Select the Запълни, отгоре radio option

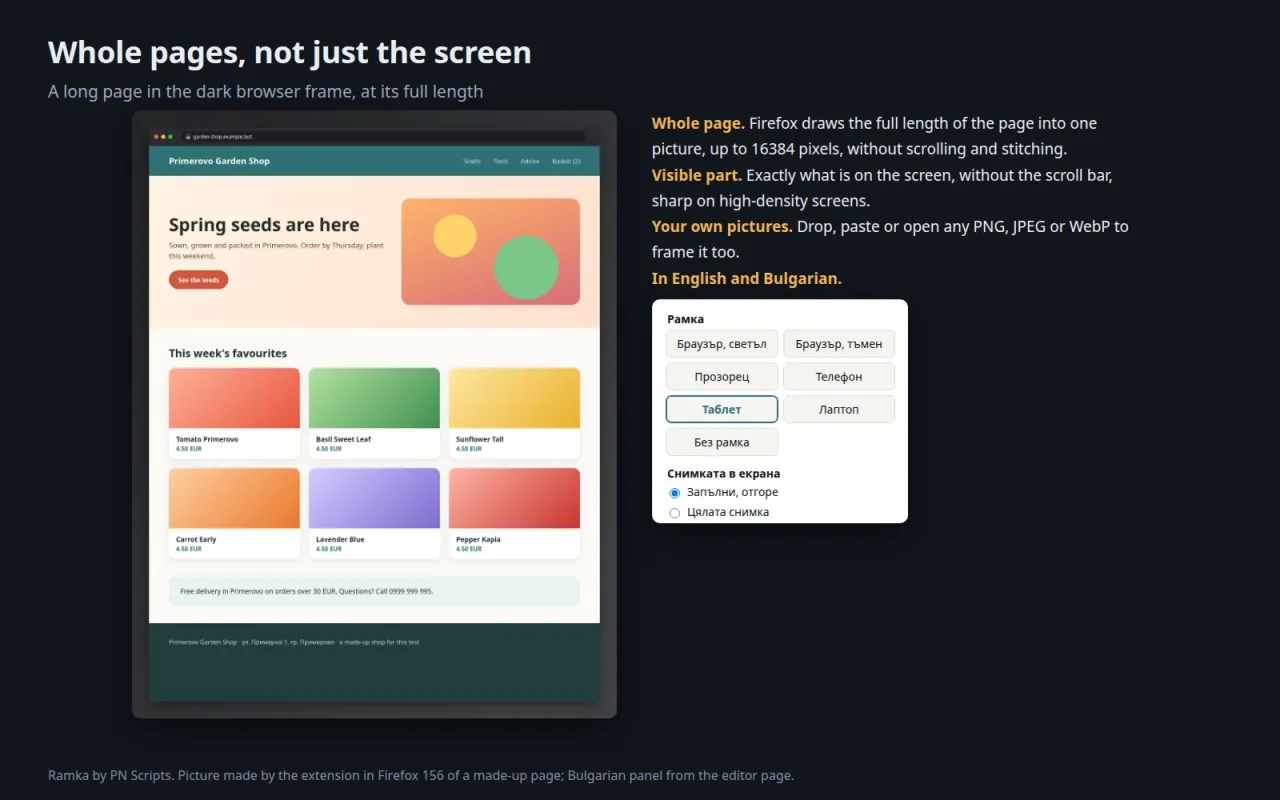674,493
